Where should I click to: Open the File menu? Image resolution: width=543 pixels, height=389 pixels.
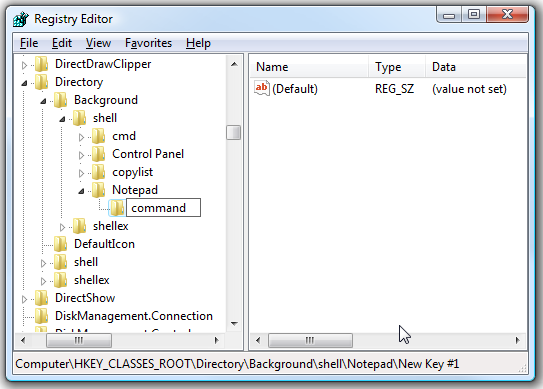[x=29, y=43]
